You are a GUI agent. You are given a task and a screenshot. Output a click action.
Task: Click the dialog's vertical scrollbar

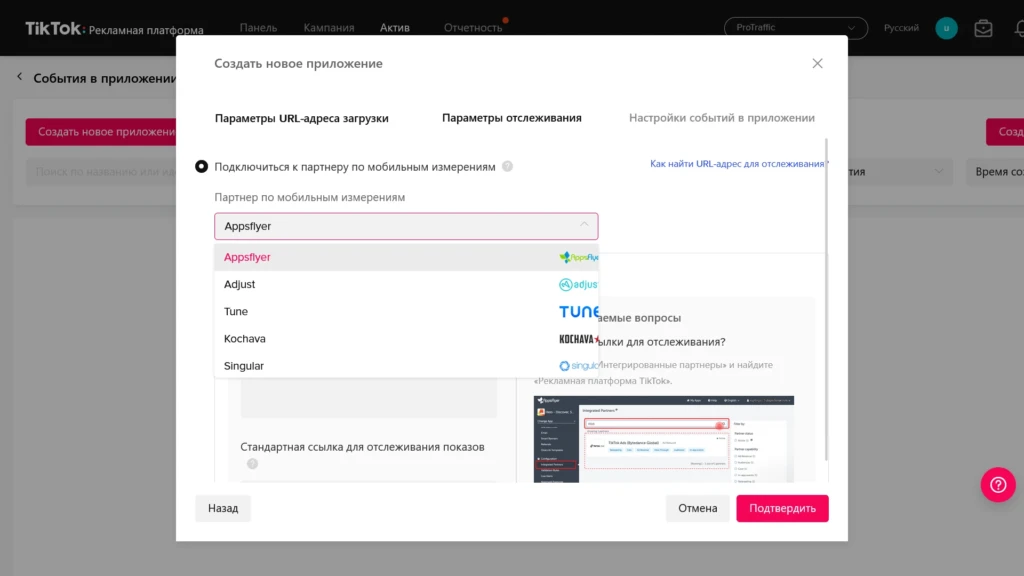tap(826, 297)
